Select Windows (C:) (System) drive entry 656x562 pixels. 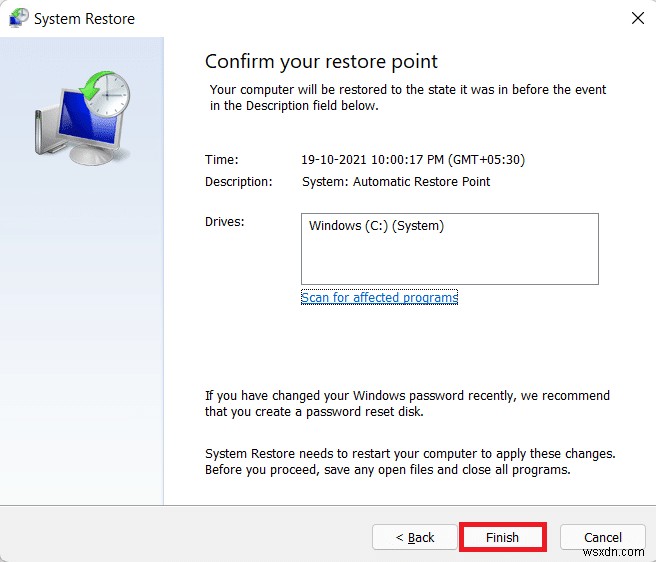pos(376,226)
